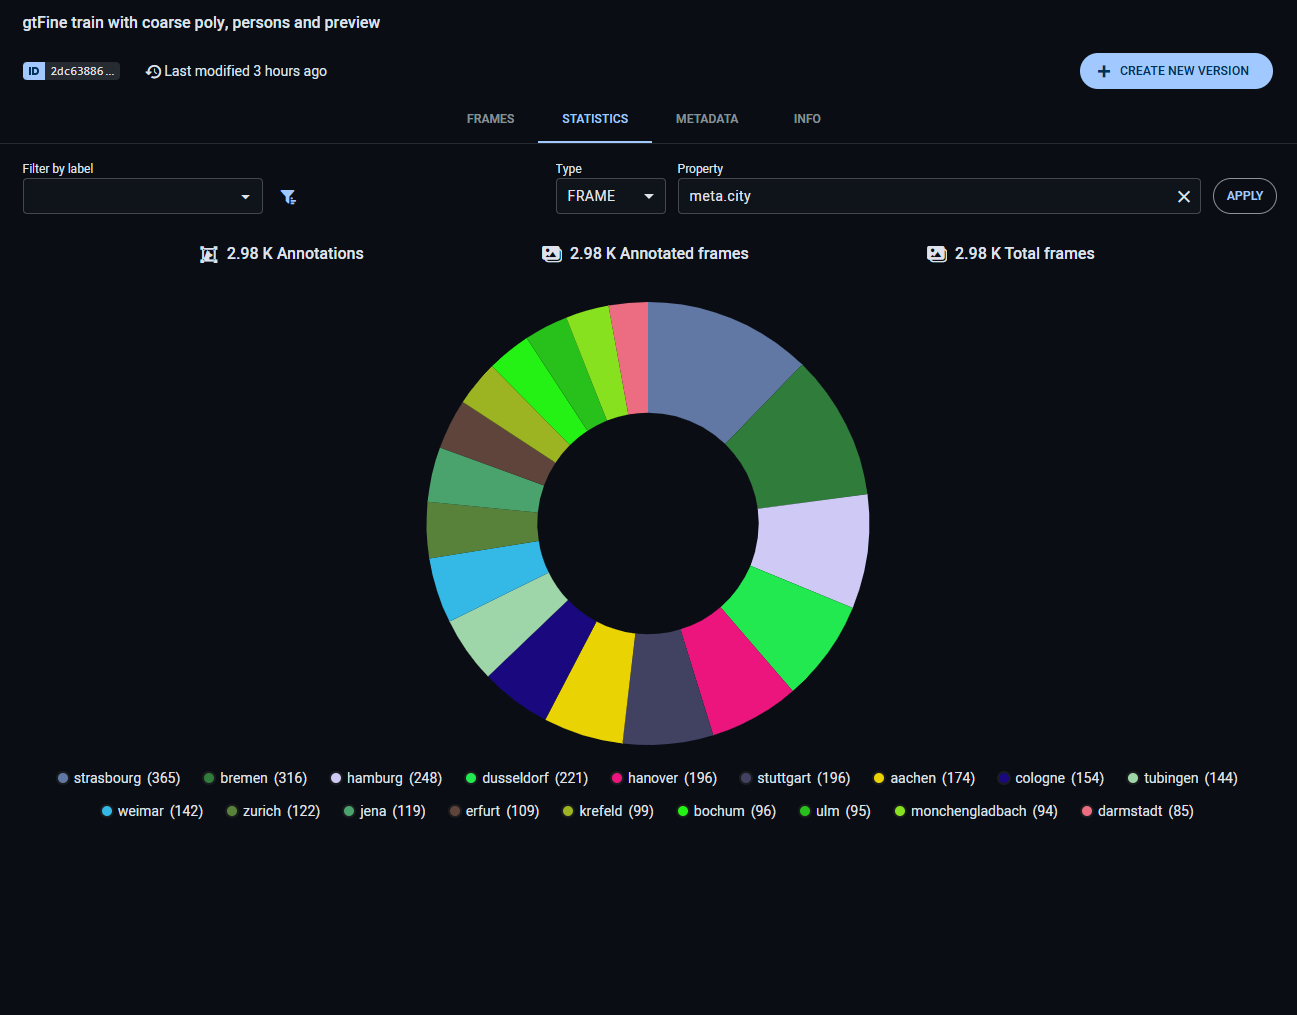Click the Annotations counter icon
The width and height of the screenshot is (1297, 1015).
click(208, 253)
